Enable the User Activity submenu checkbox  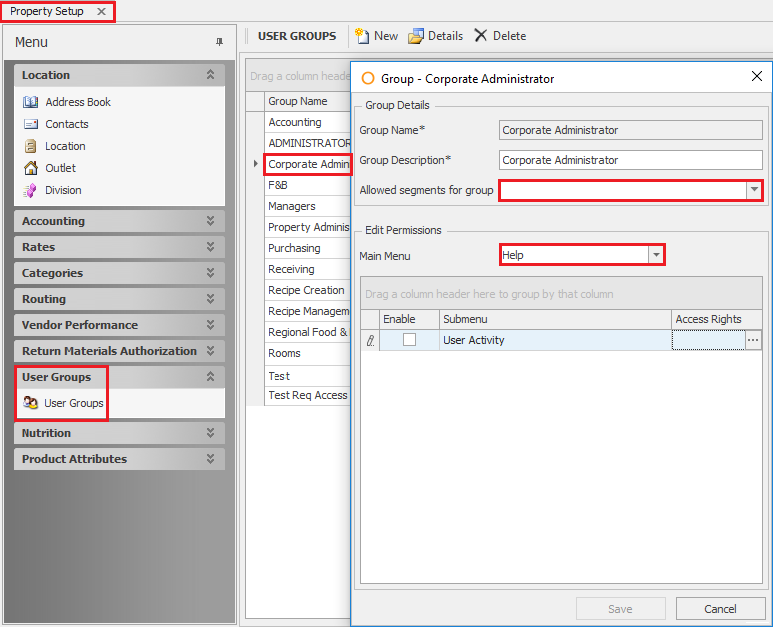409,340
